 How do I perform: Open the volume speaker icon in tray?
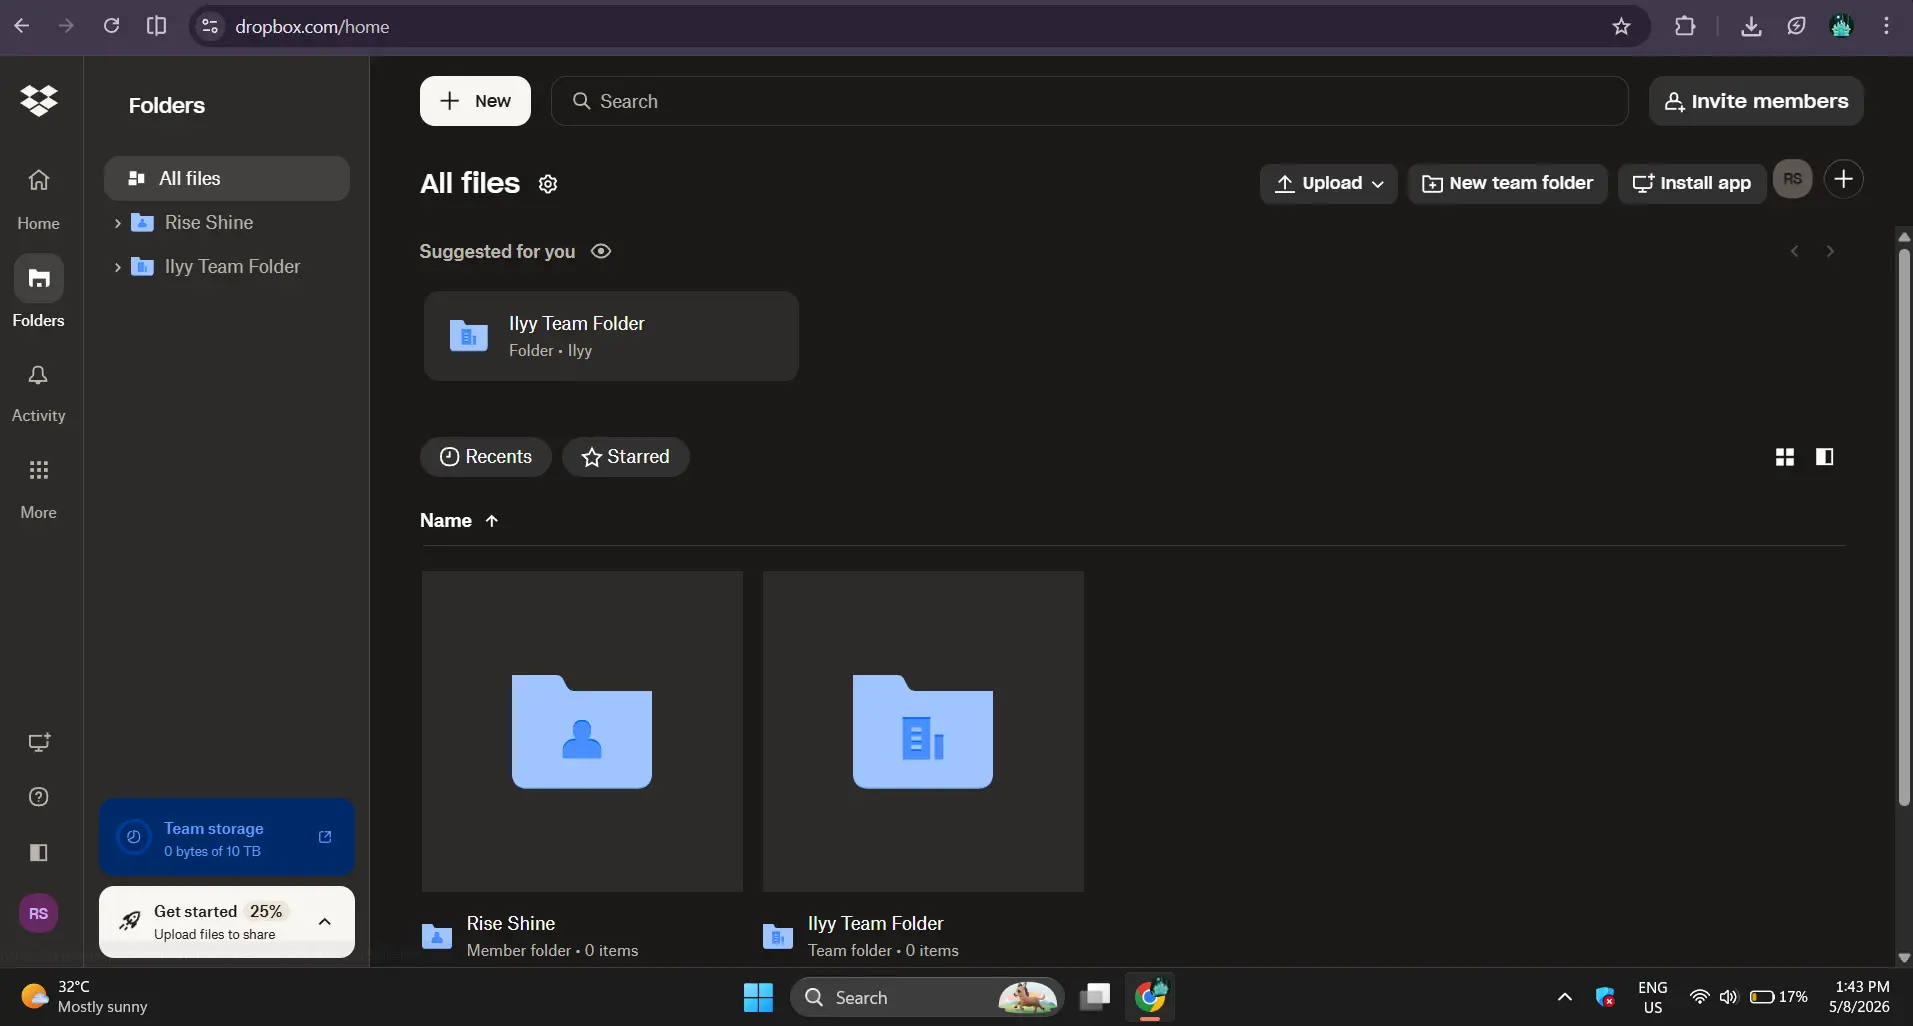[x=1728, y=997]
